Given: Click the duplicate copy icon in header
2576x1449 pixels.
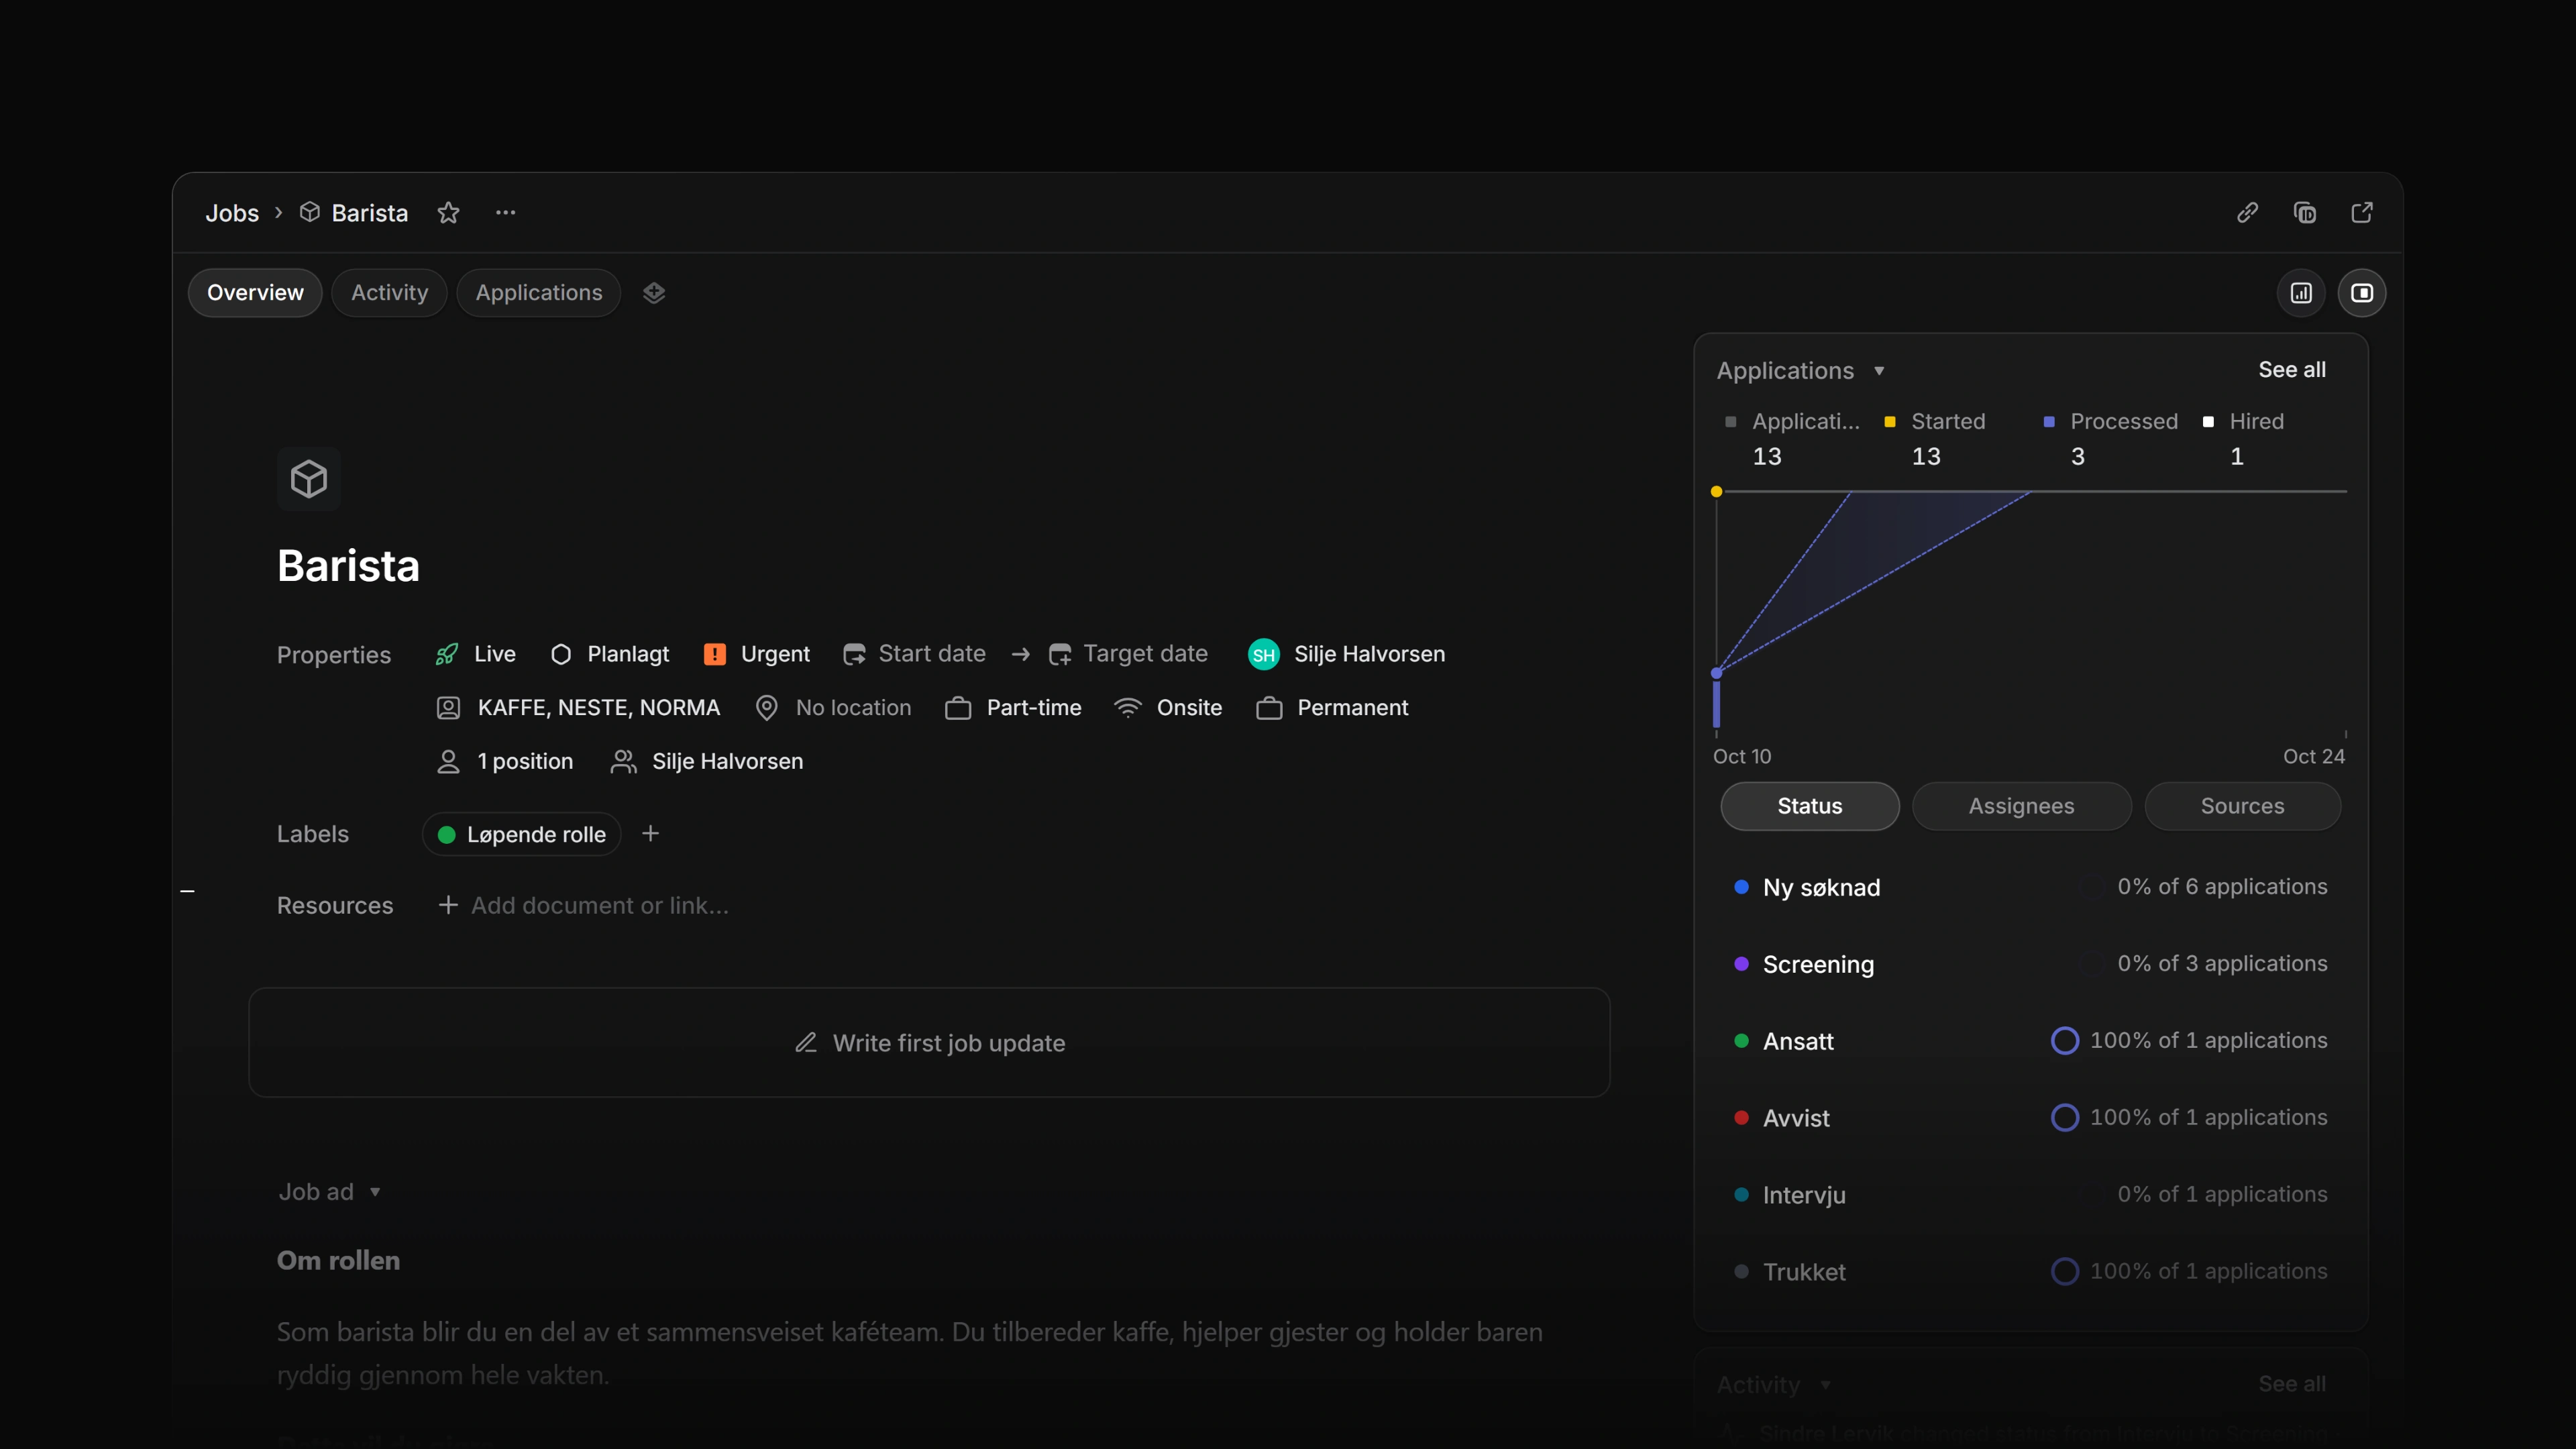Looking at the screenshot, I should (x=2304, y=212).
